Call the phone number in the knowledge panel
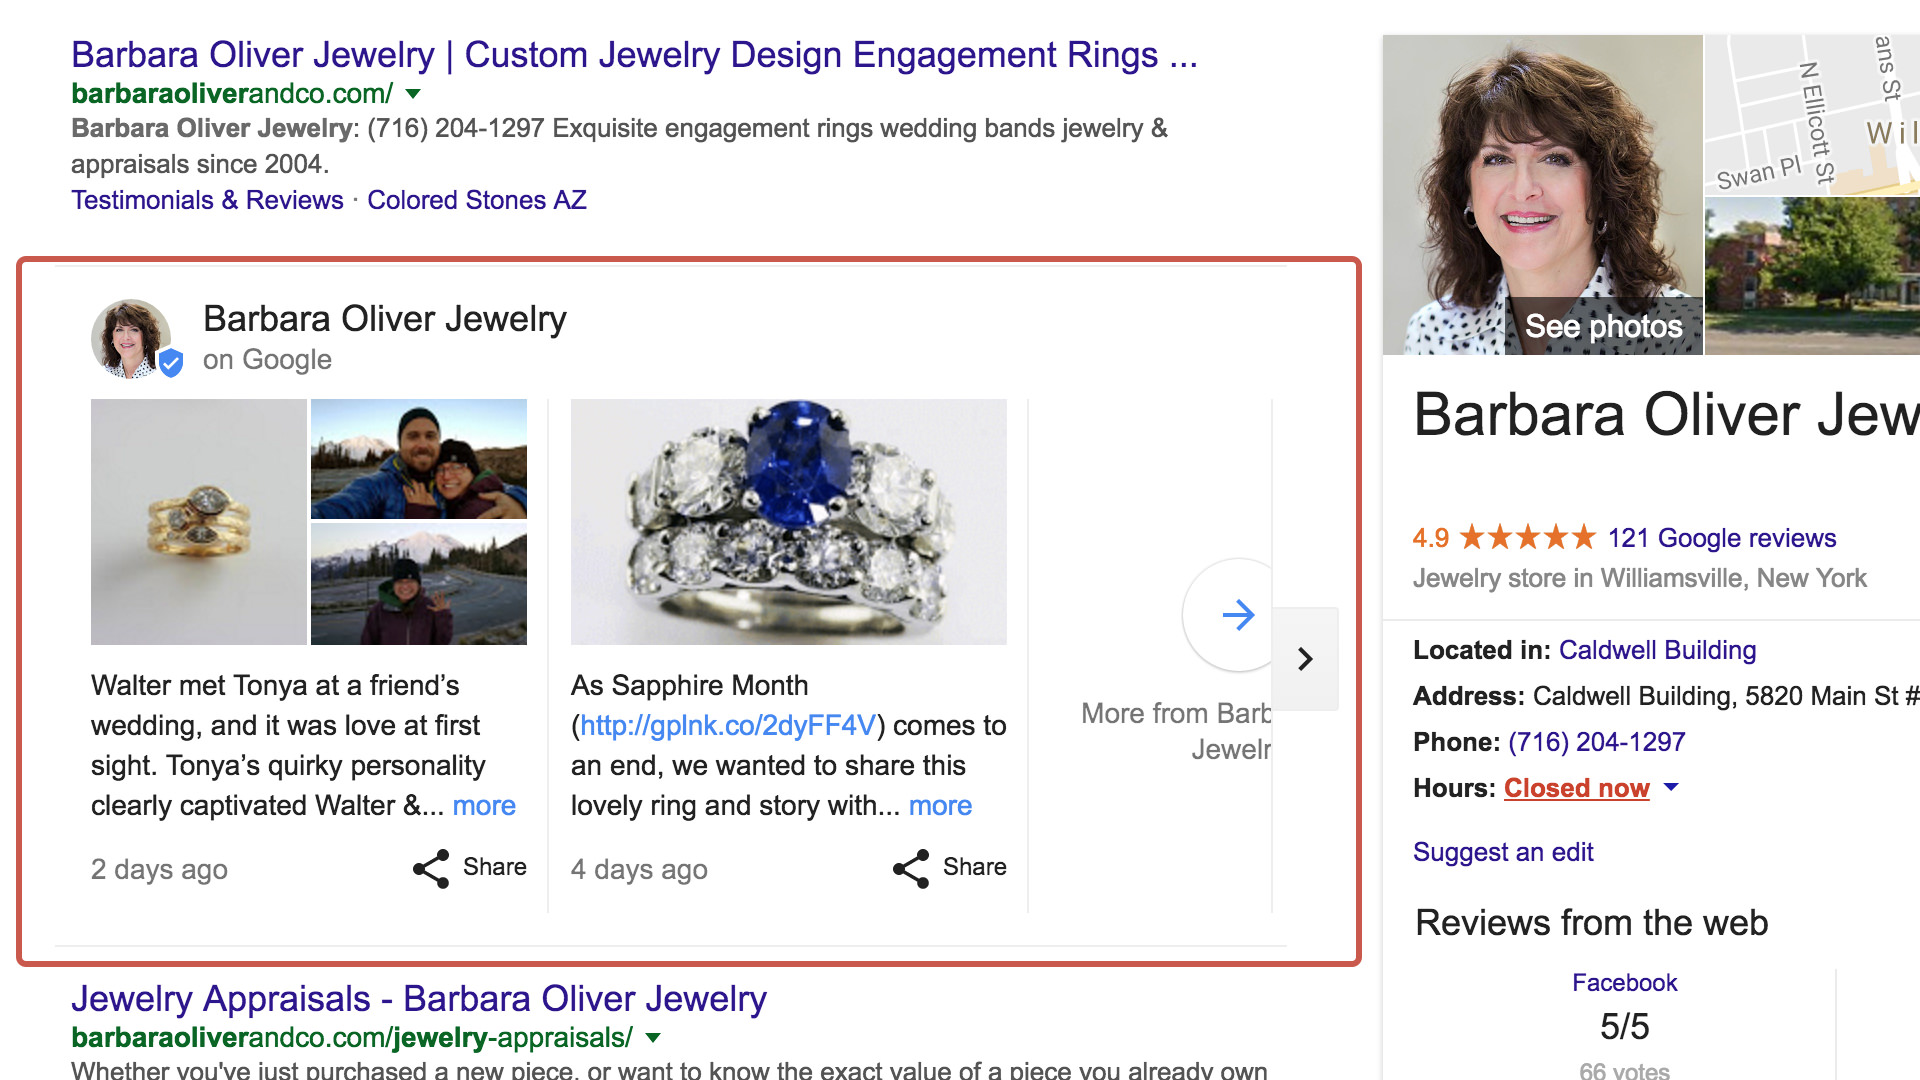 click(x=1596, y=742)
